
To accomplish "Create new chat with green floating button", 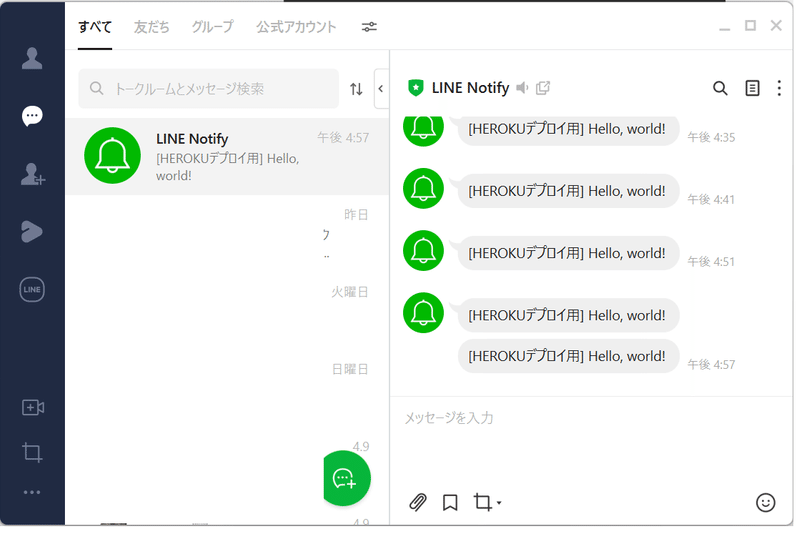I will 347,479.
